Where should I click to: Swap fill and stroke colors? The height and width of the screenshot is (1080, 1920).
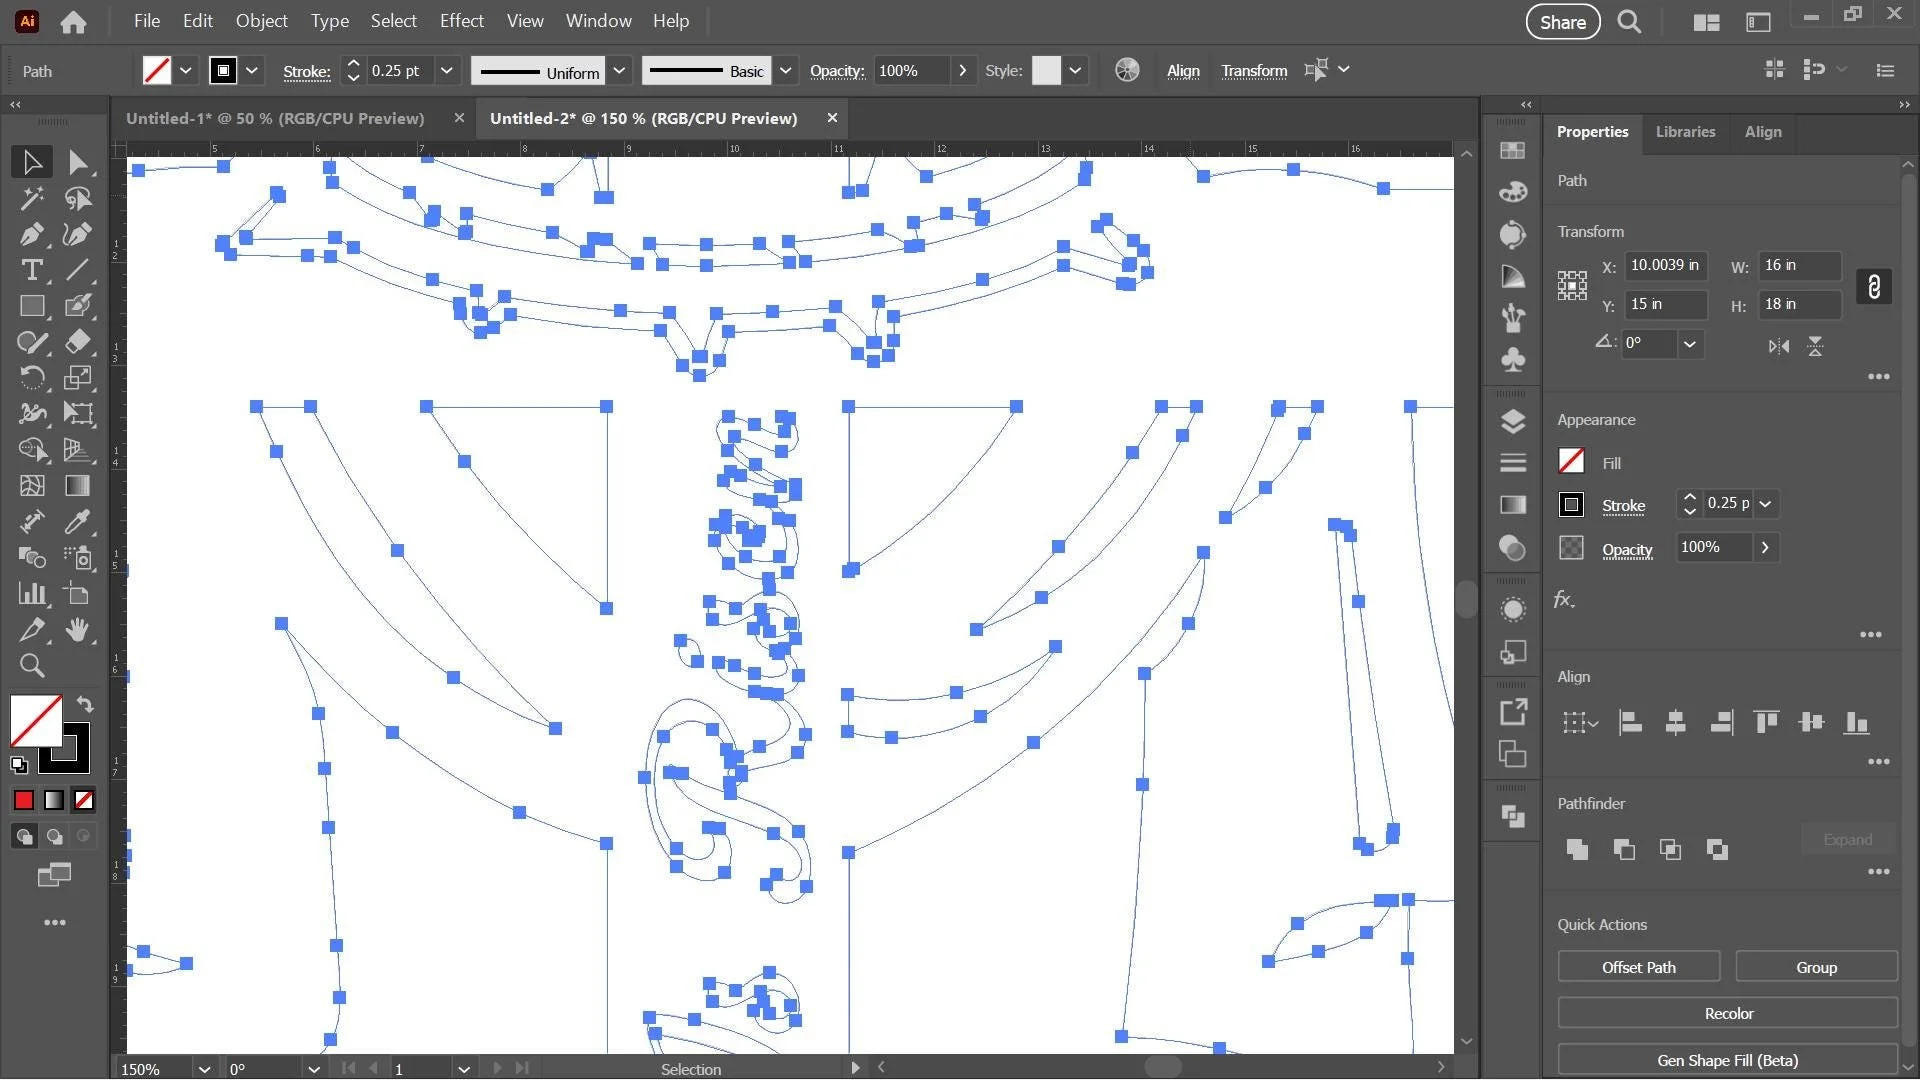click(x=85, y=704)
